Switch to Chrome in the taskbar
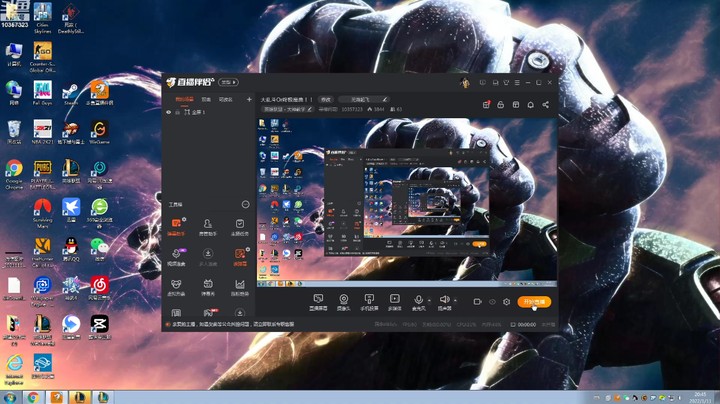Image resolution: width=720 pixels, height=404 pixels. [33, 397]
